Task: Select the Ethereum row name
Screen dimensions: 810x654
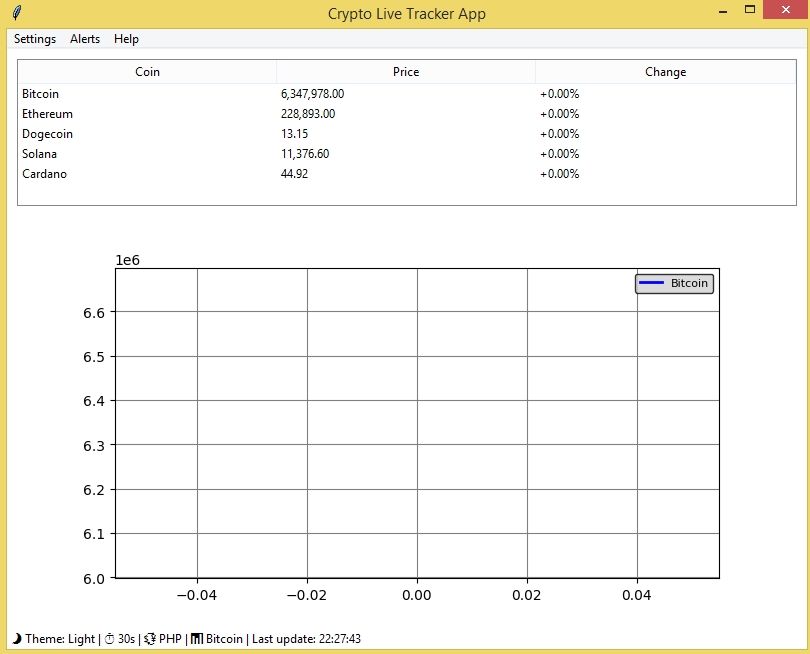Action: [x=47, y=114]
